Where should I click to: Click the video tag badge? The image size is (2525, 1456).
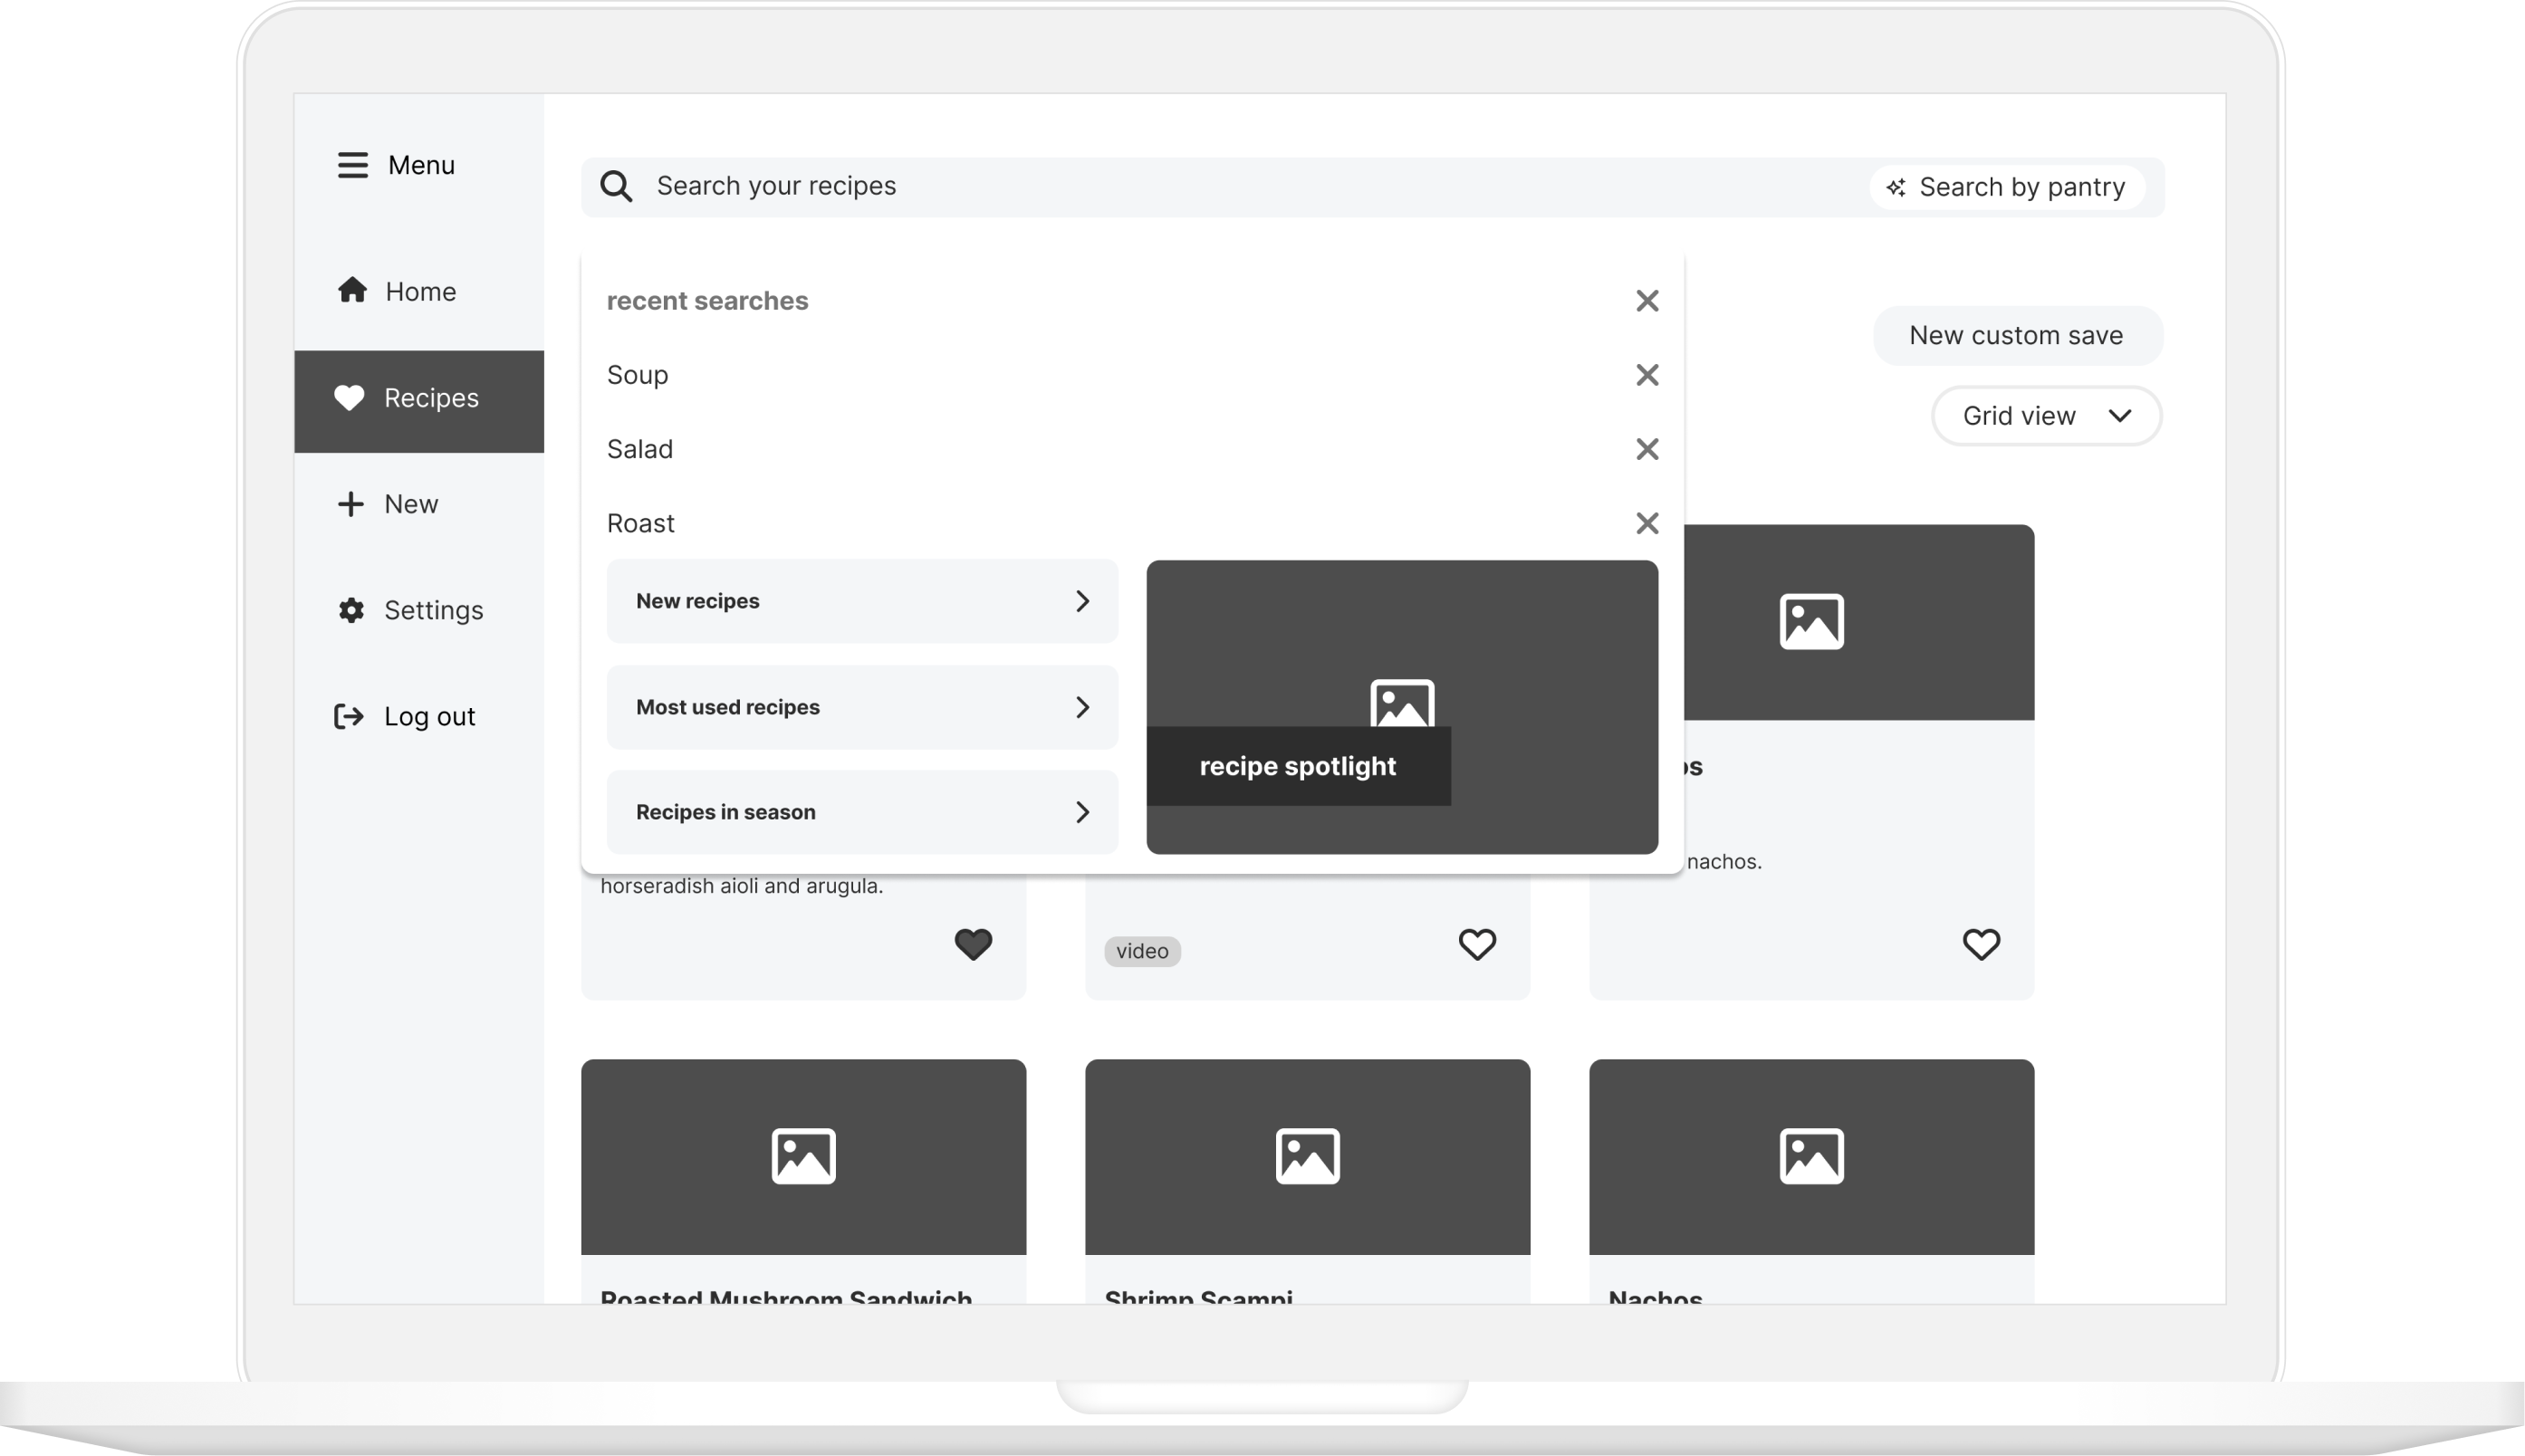1142,951
